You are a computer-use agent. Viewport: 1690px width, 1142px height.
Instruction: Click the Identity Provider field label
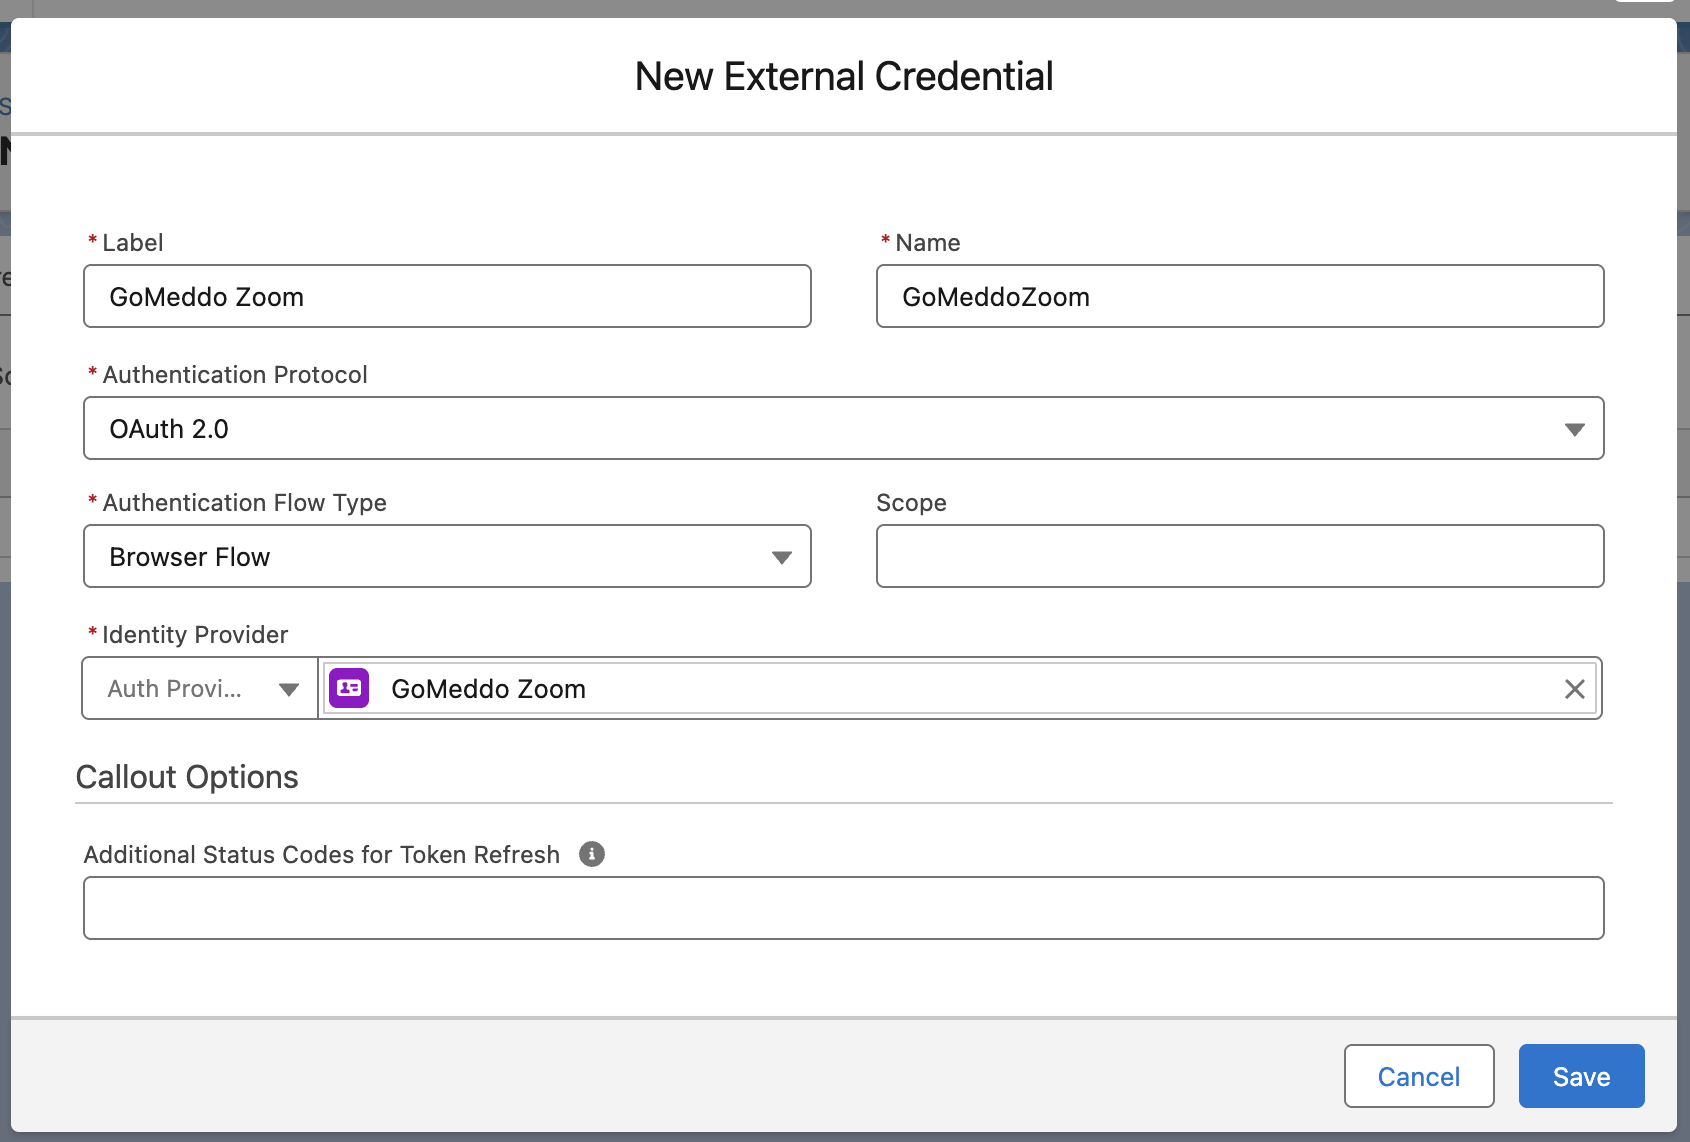[x=194, y=635]
